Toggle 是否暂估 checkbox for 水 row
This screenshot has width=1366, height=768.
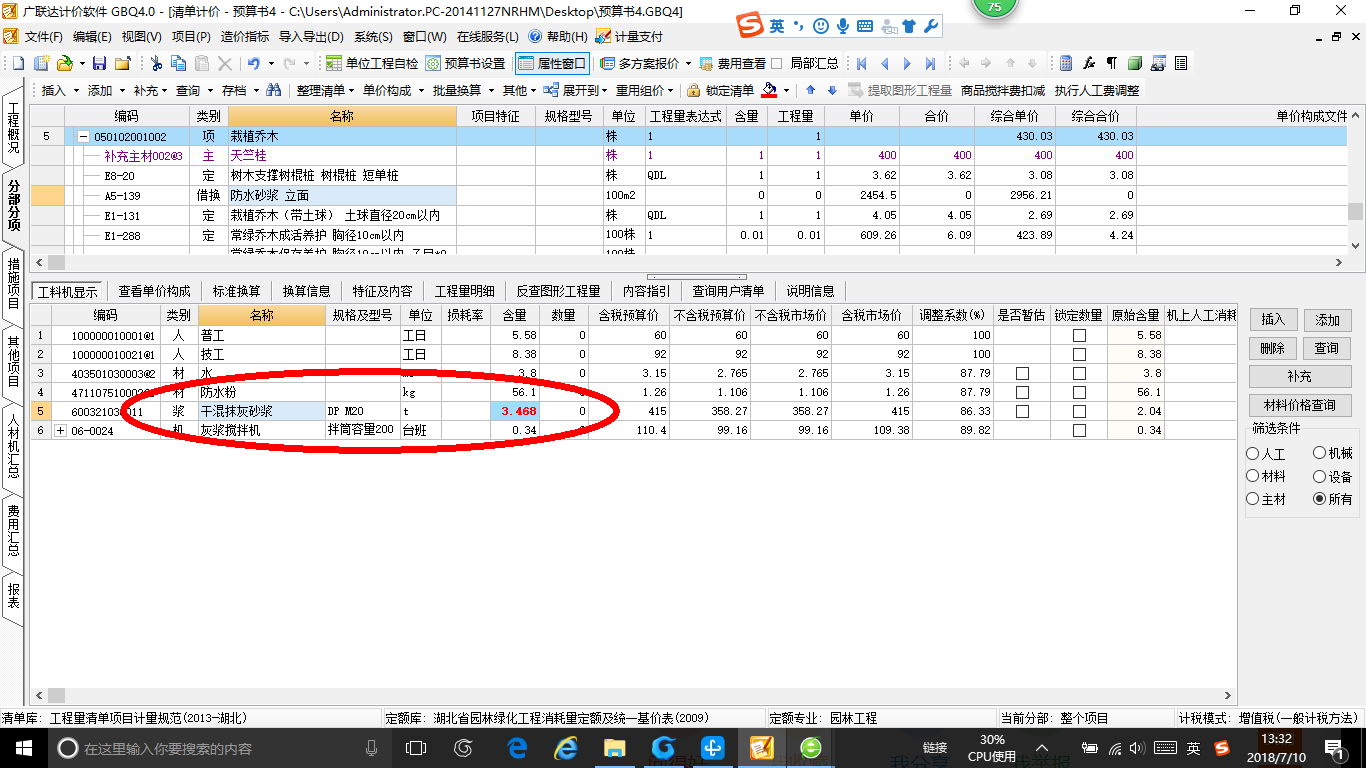click(1022, 373)
